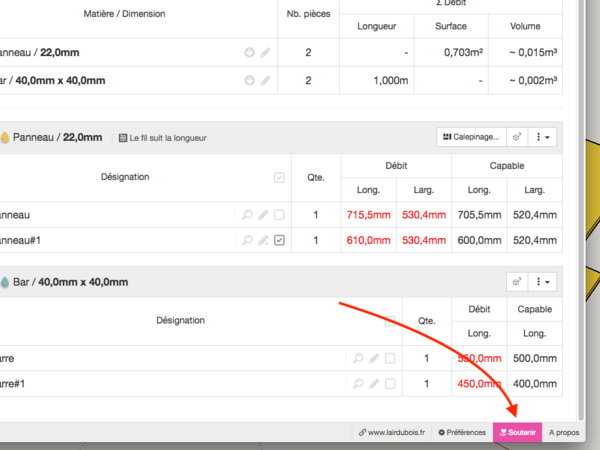Click the gear icon button in Bar group header
The height and width of the screenshot is (450, 600).
click(x=516, y=282)
